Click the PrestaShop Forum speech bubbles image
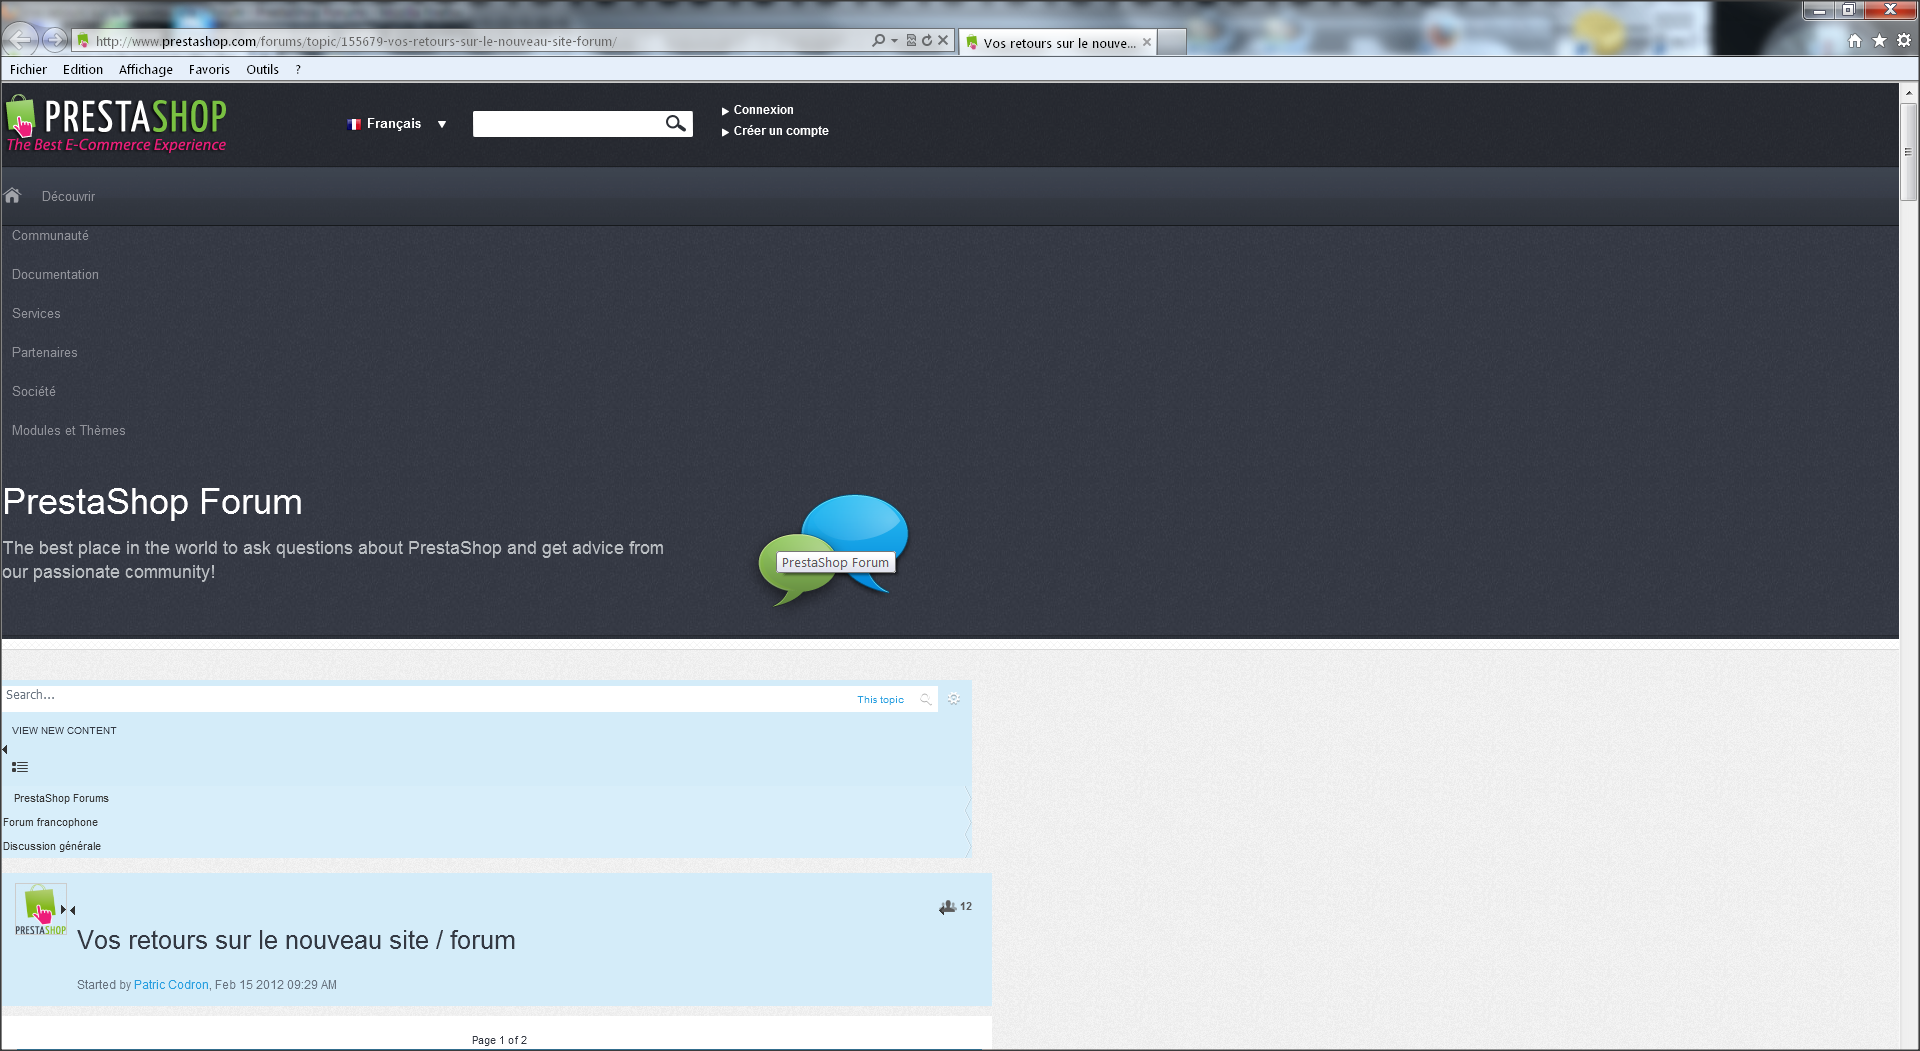1920x1051 pixels. coord(833,548)
